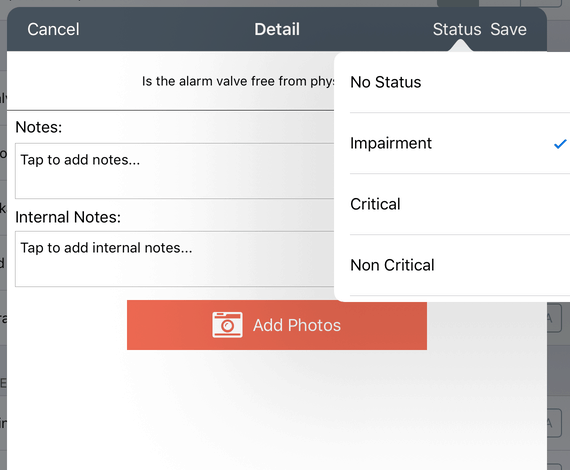This screenshot has height=470, width=570.
Task: Tap the Add Photos button
Action: [x=277, y=325]
